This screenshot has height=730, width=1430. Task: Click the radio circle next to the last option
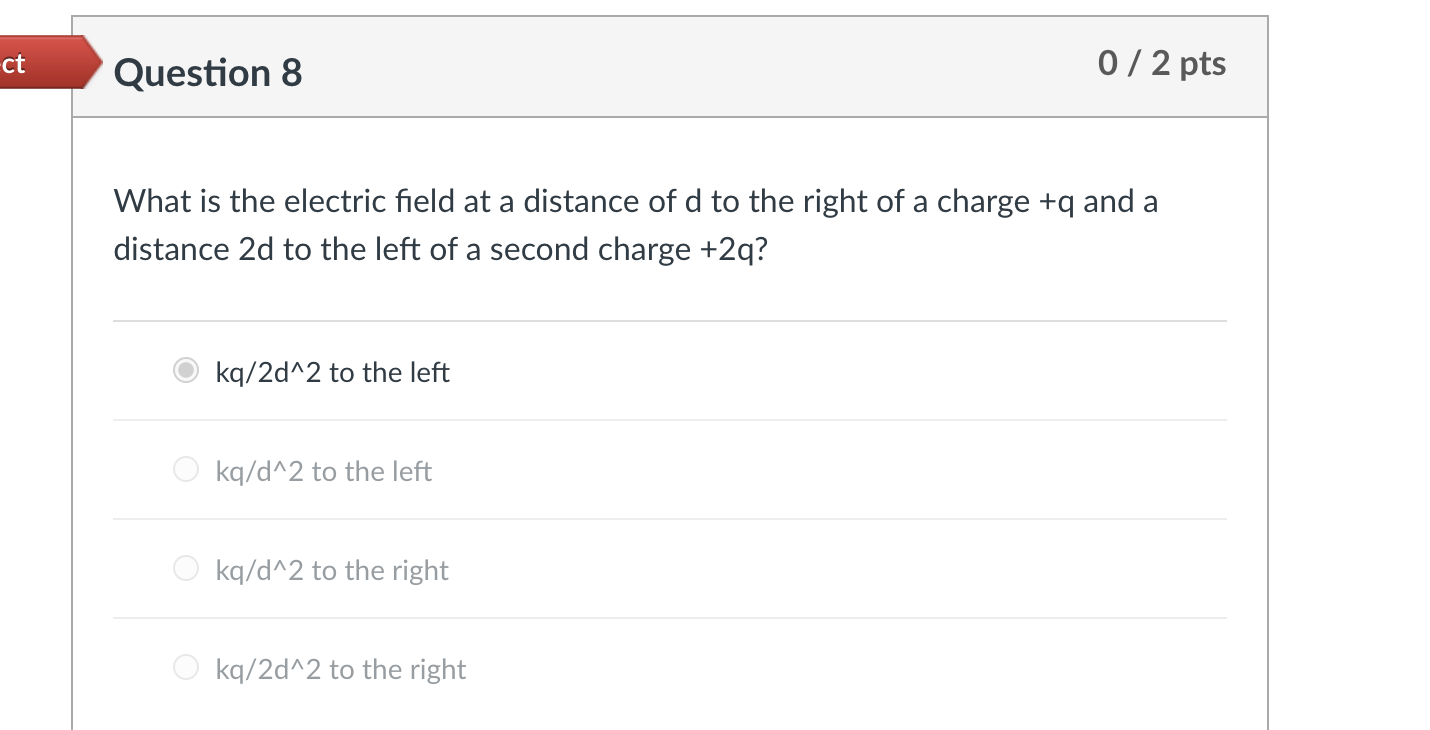click(186, 666)
